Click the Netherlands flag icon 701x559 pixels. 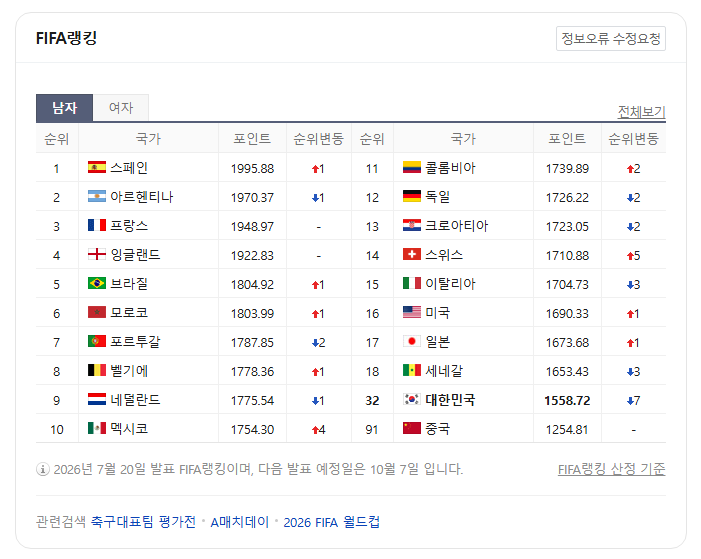(x=97, y=399)
